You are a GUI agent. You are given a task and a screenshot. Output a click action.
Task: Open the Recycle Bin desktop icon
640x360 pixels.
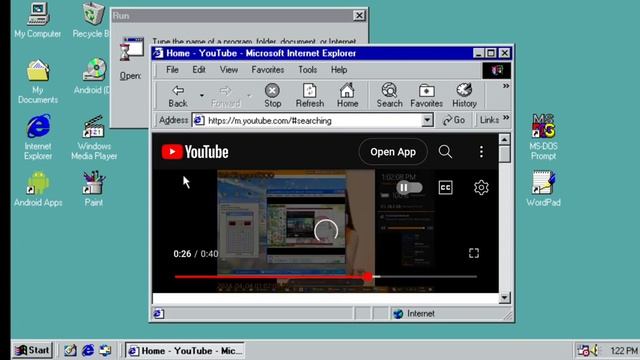click(92, 20)
